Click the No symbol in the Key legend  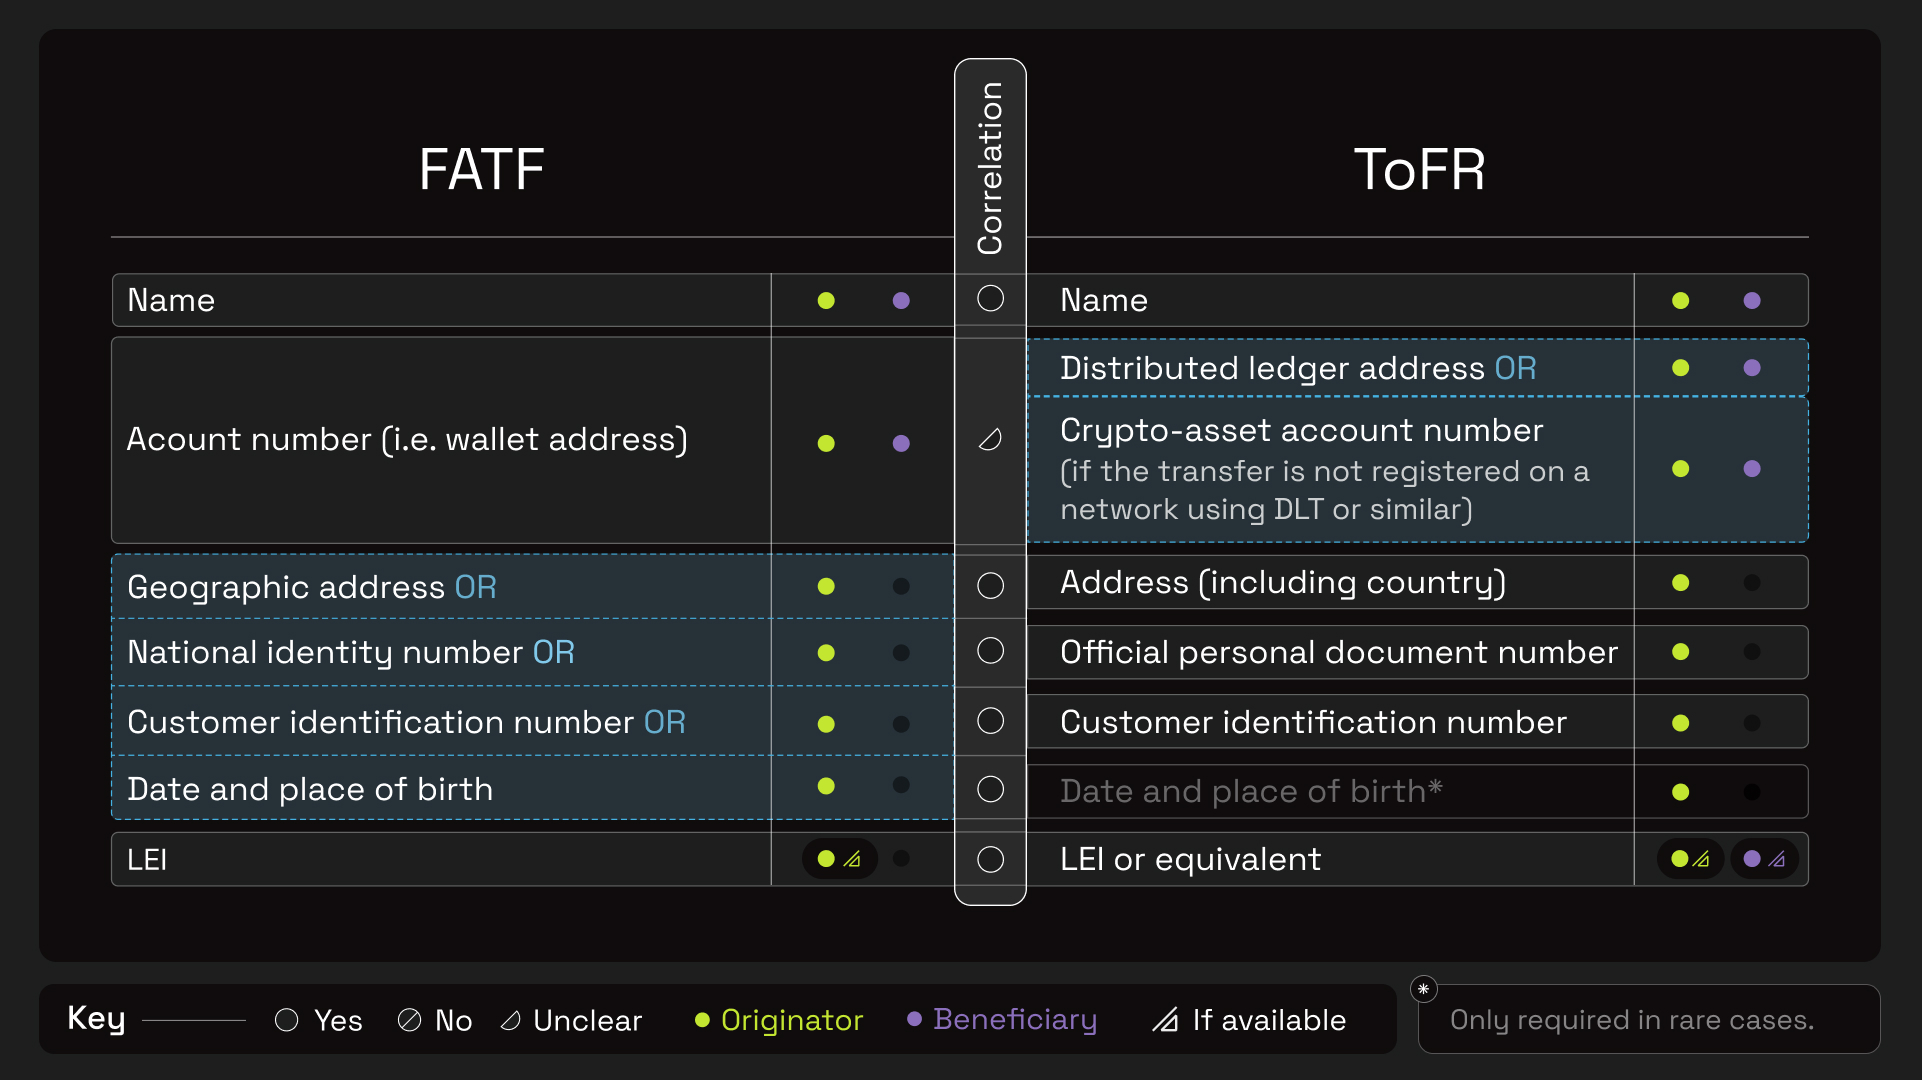coord(408,1020)
